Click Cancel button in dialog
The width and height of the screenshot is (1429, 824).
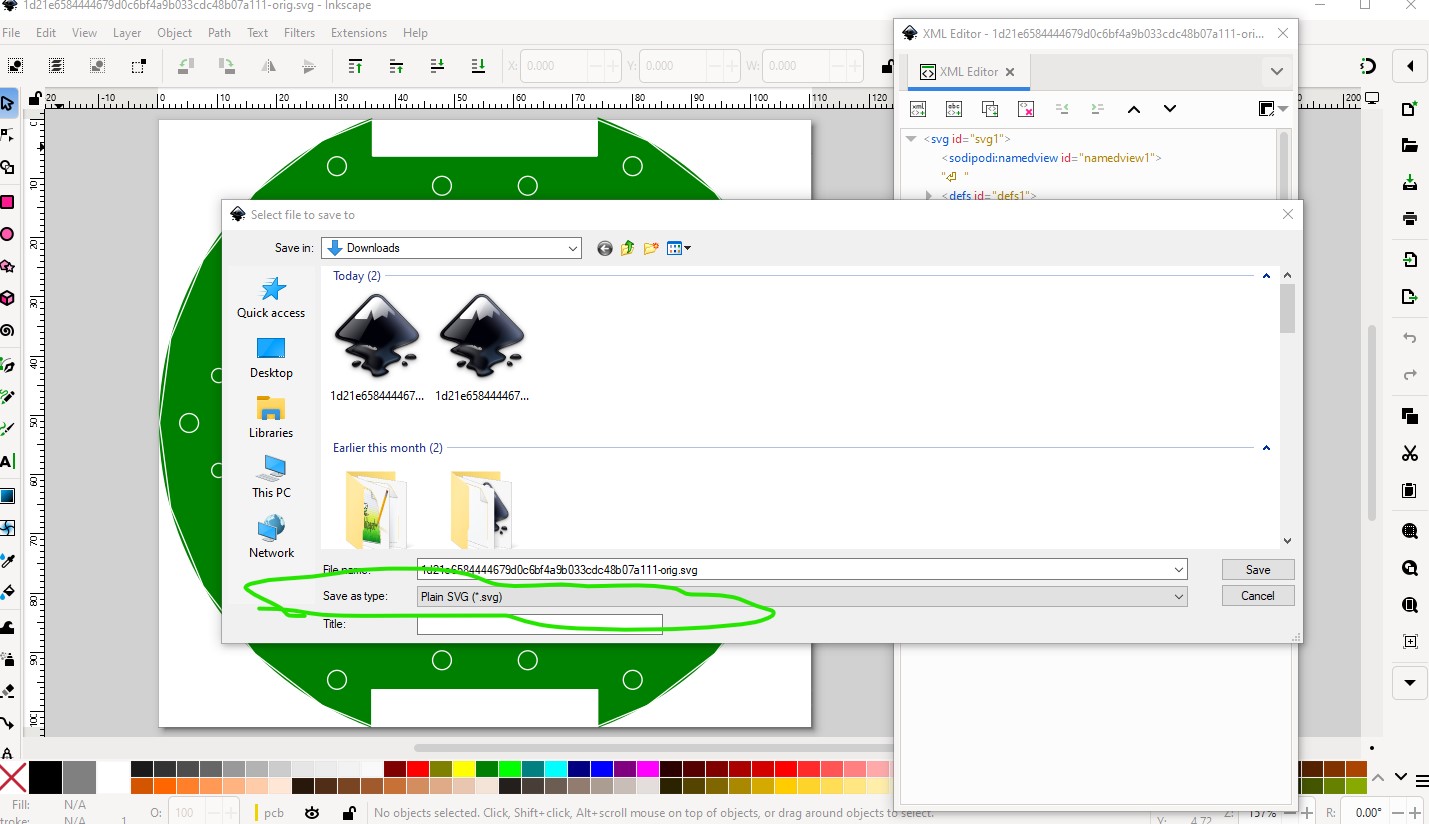(1258, 595)
